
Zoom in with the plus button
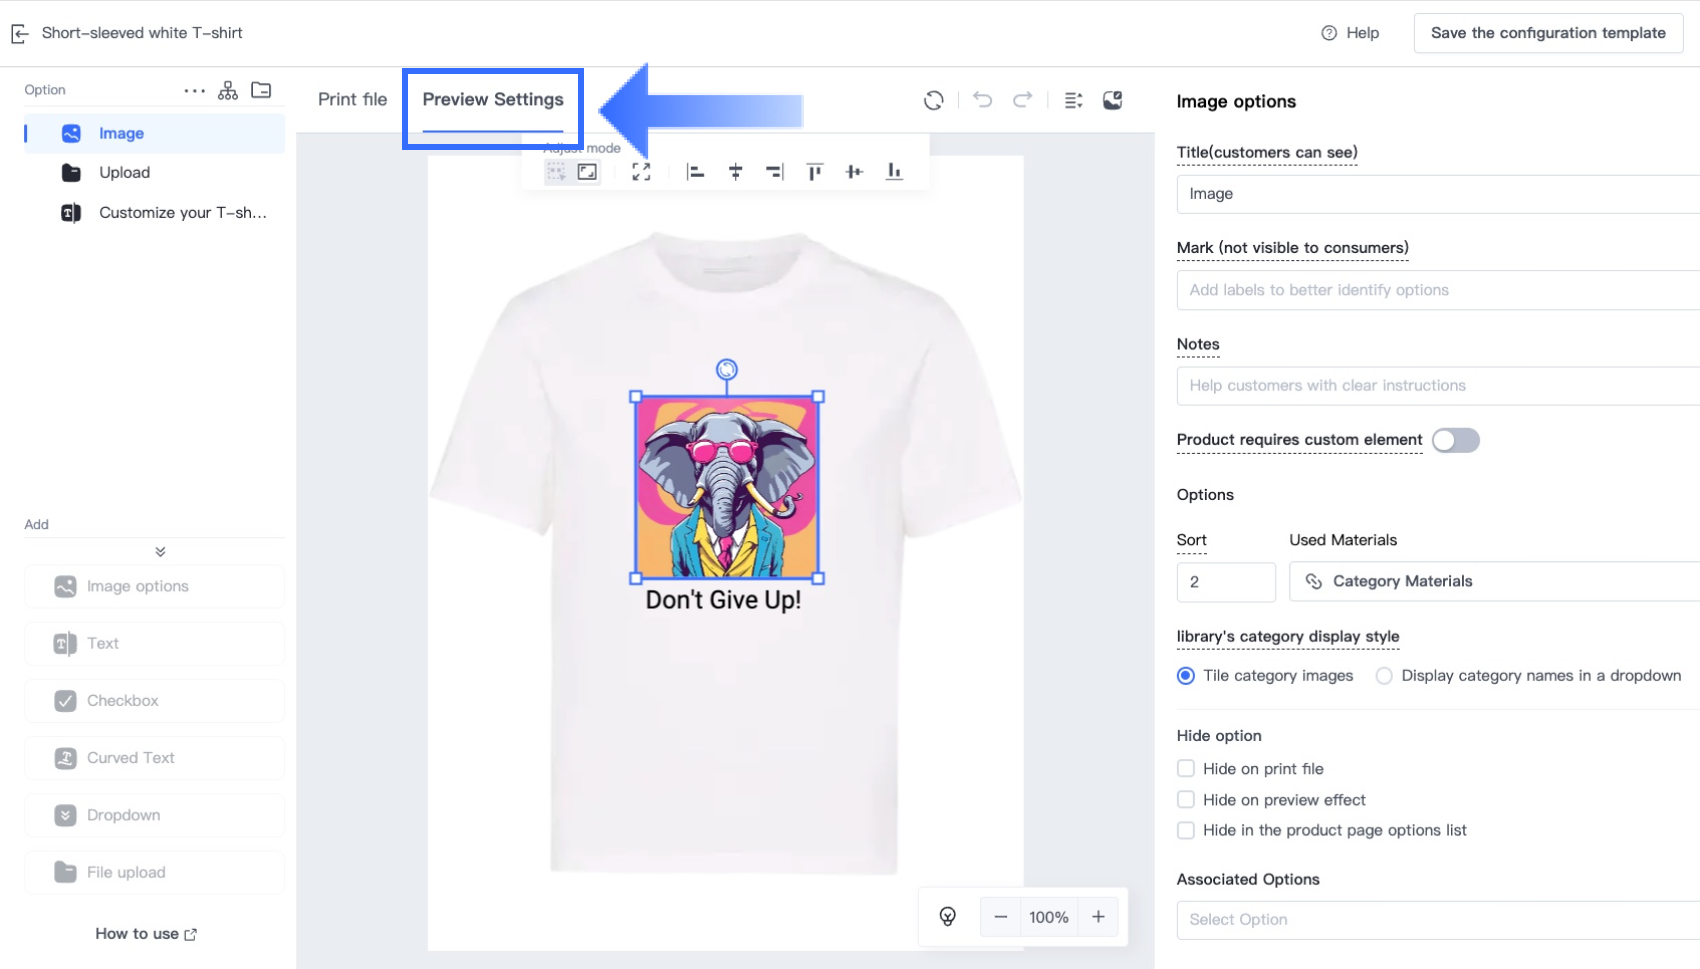[x=1098, y=917]
